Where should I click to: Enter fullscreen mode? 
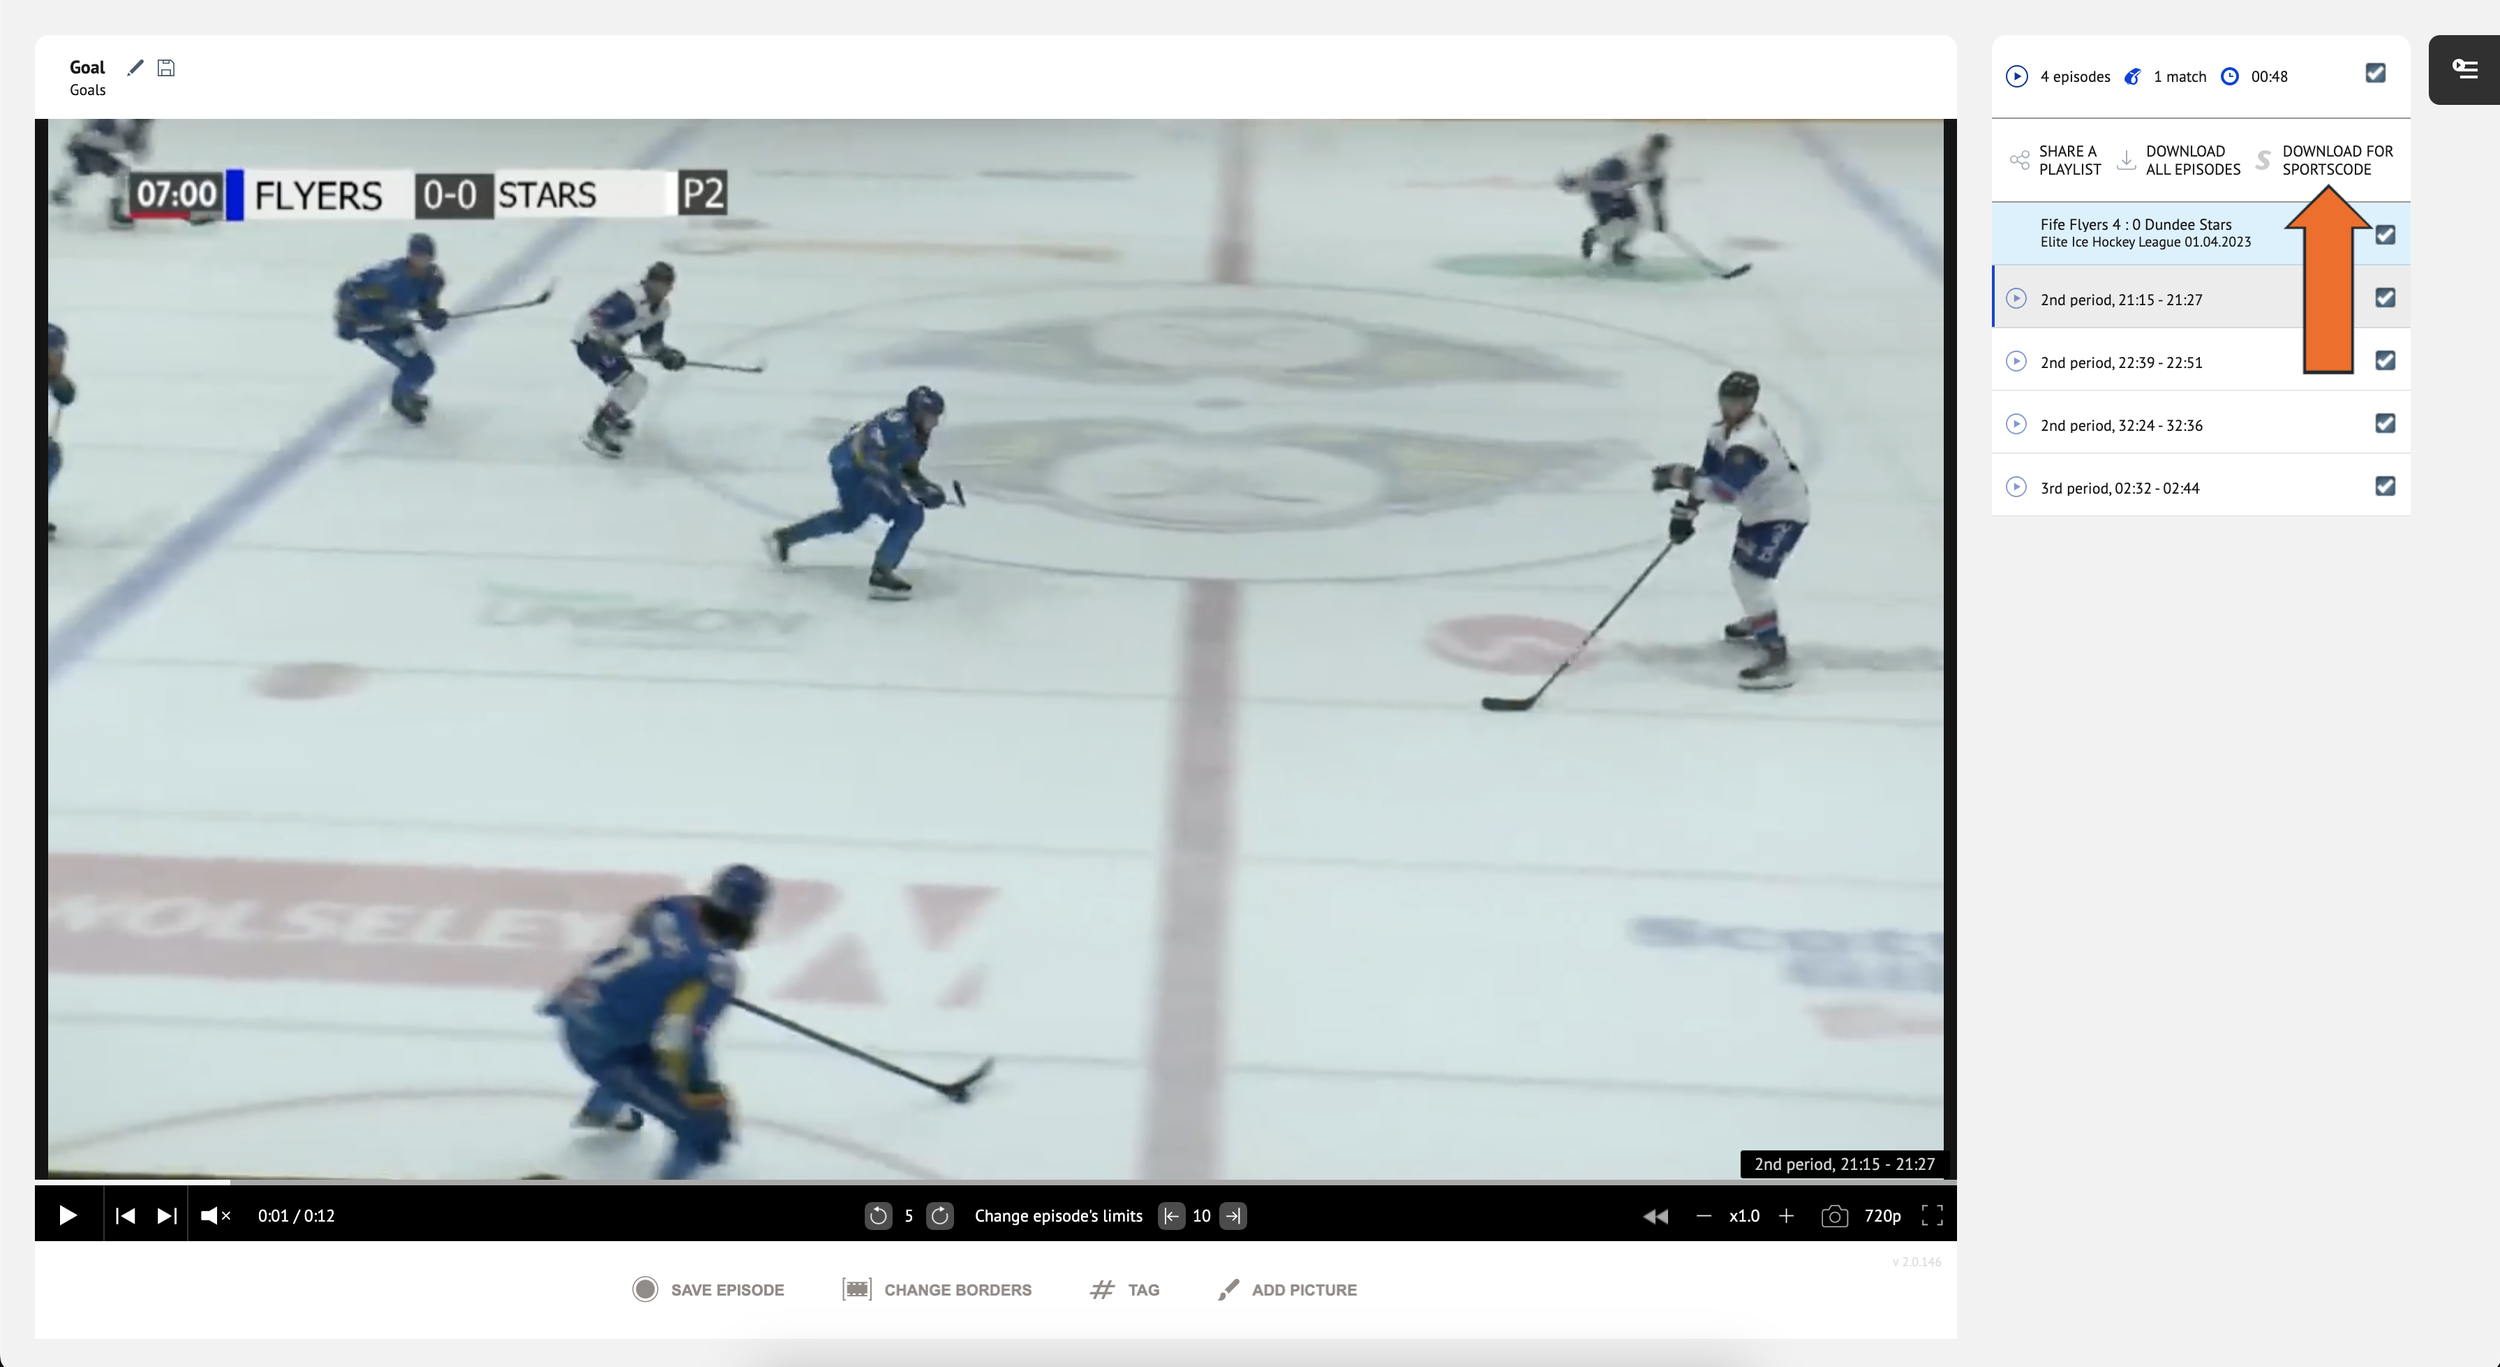coord(1932,1216)
